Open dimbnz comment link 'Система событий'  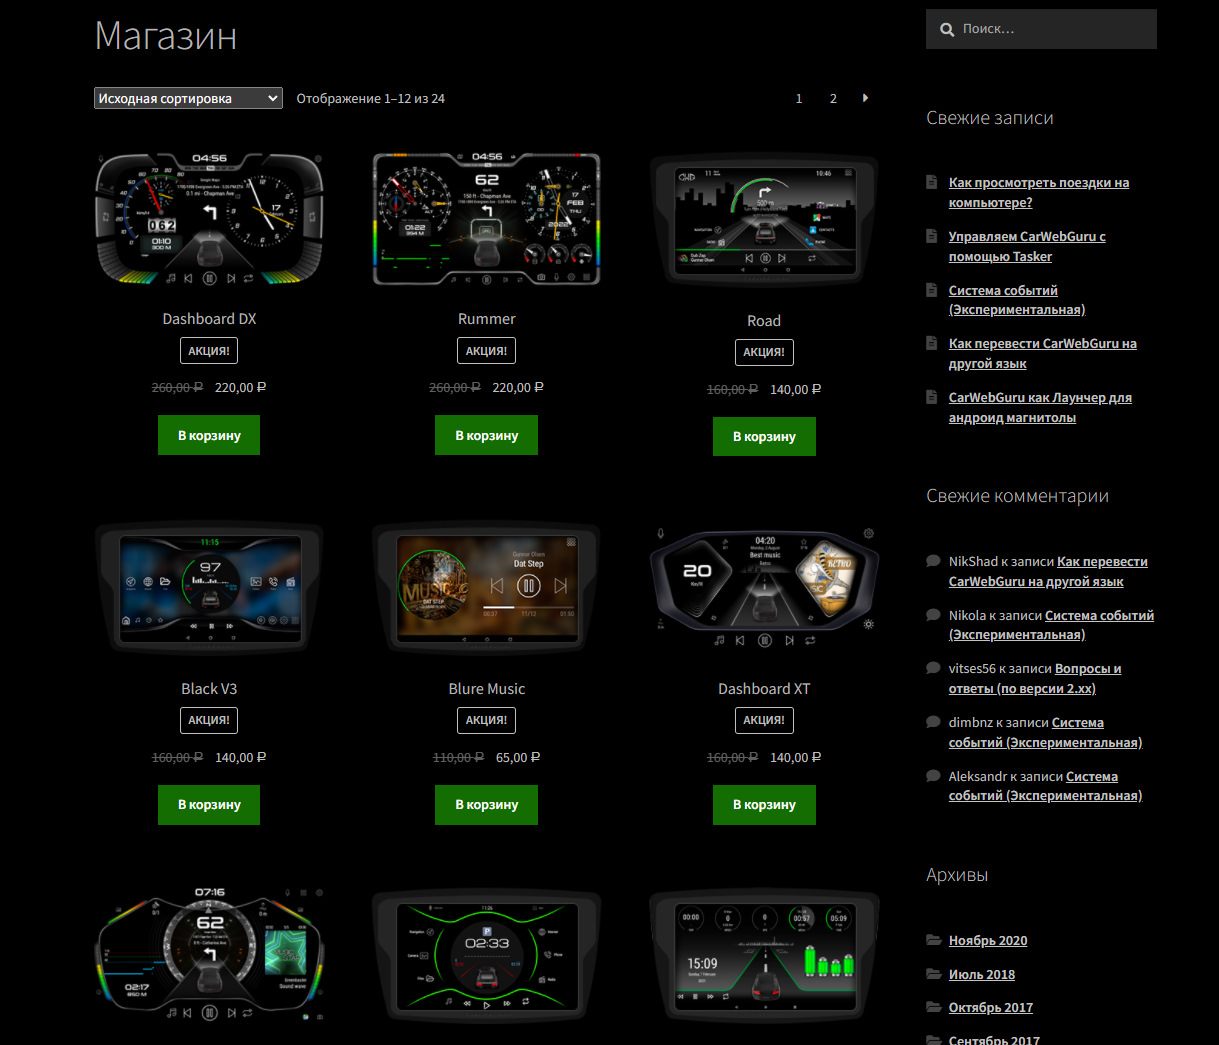point(1045,732)
